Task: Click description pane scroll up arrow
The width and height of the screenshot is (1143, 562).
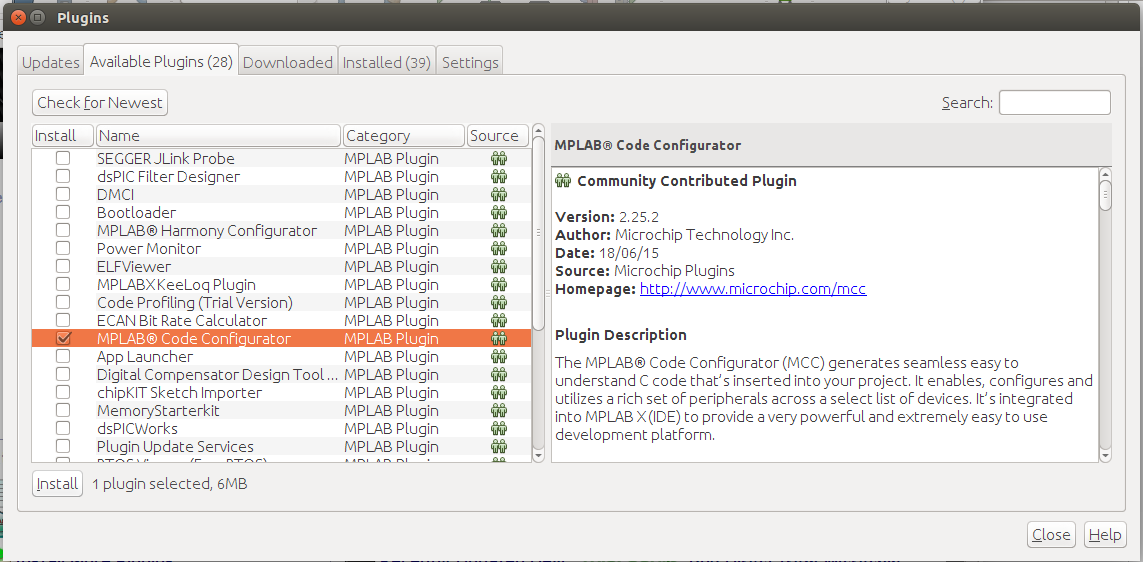Action: (x=1105, y=174)
